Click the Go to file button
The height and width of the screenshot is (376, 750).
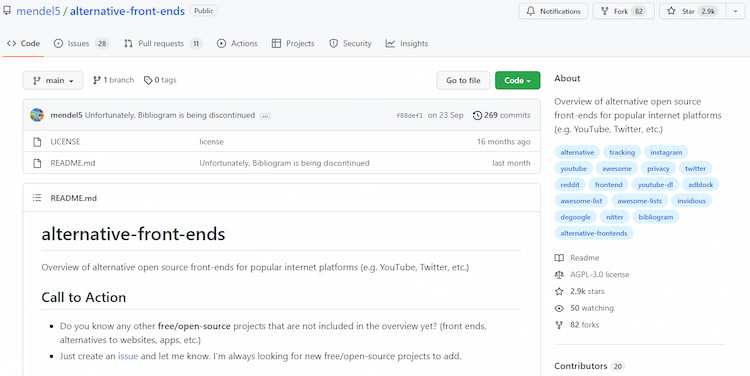[x=463, y=80]
